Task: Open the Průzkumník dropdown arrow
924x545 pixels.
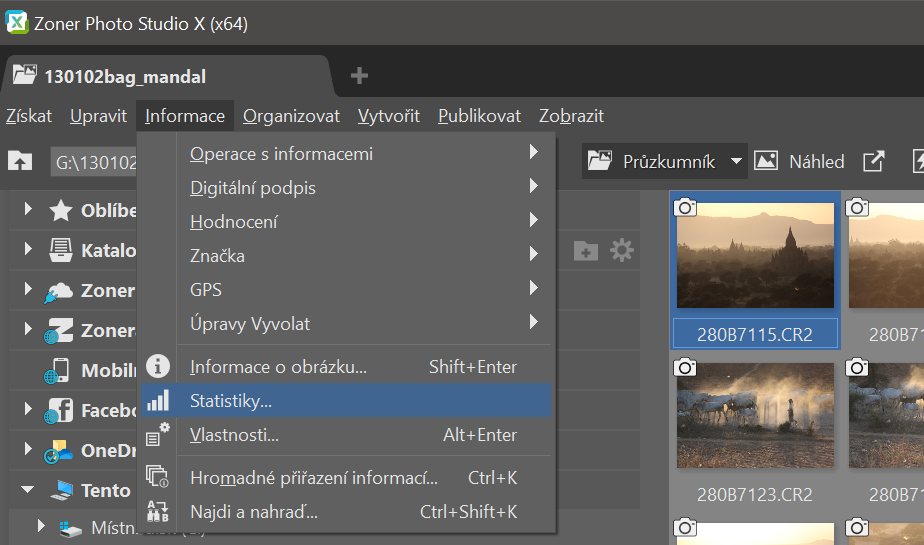Action: (736, 161)
